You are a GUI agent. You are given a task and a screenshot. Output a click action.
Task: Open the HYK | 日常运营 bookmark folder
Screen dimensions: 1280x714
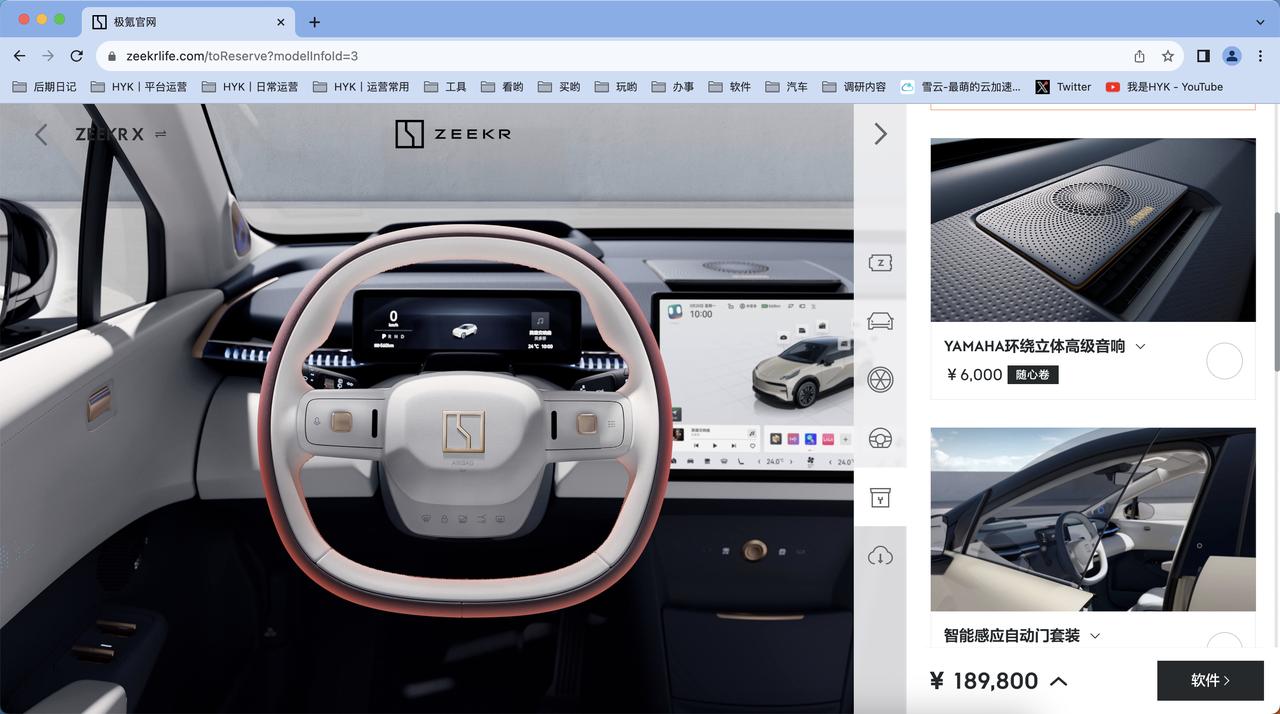pos(250,87)
